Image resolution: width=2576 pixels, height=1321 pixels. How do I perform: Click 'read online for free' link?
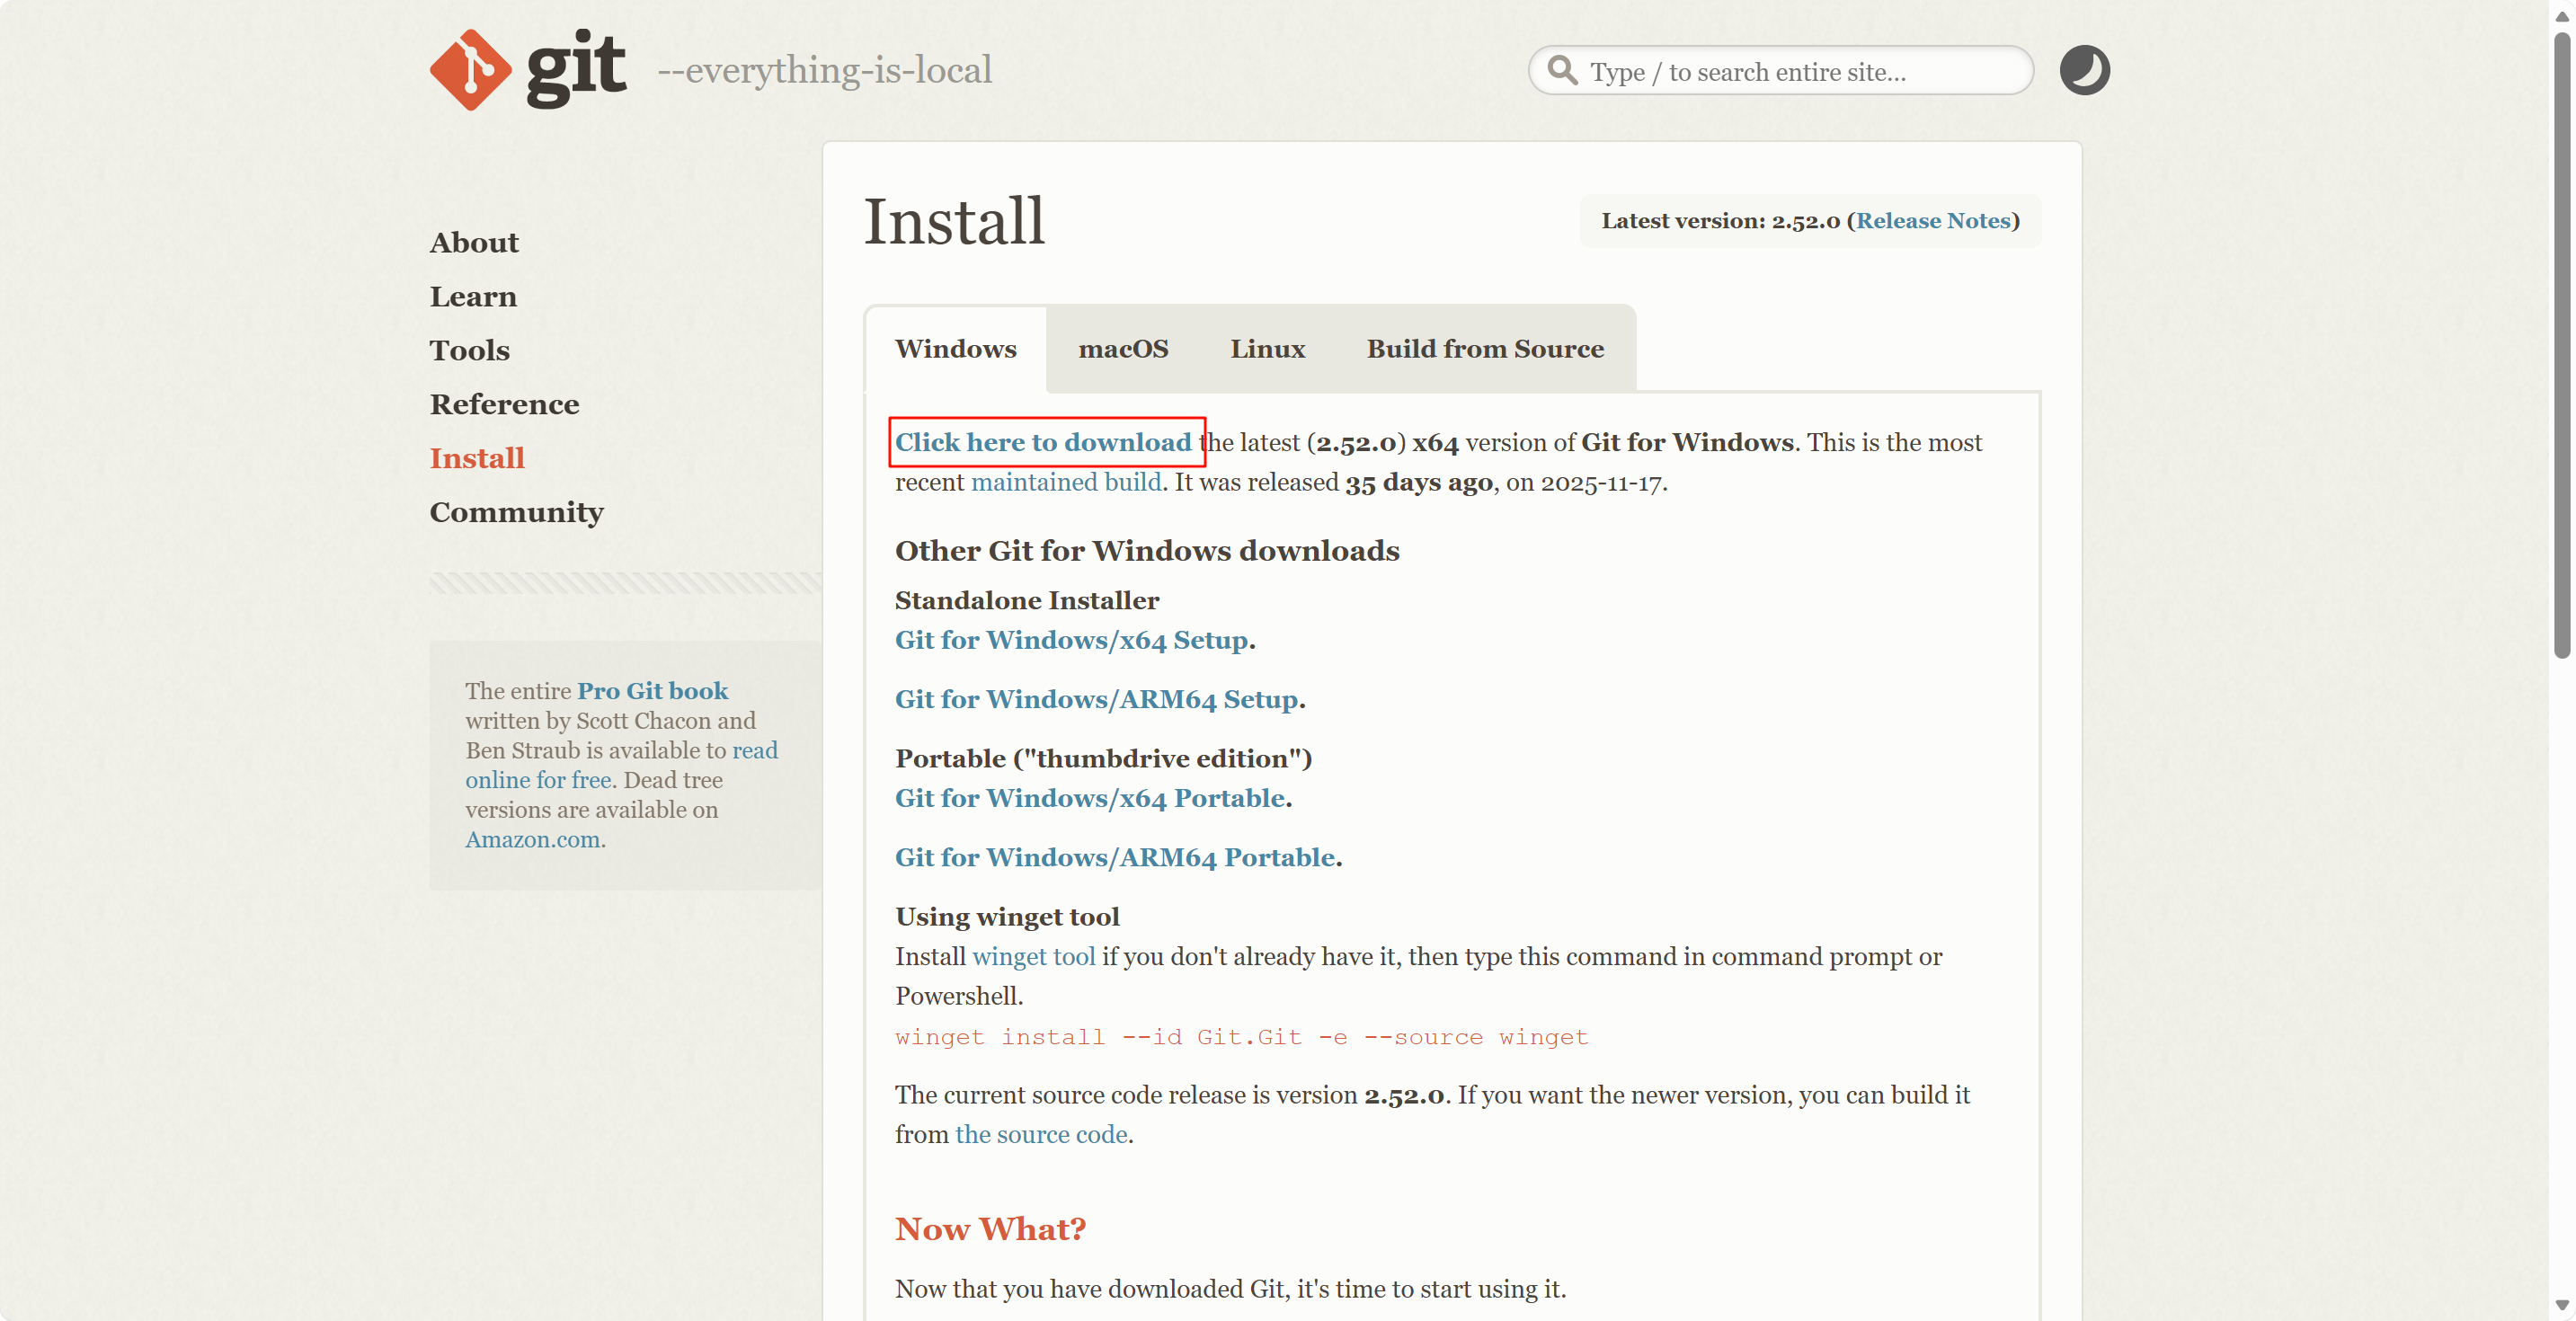pos(621,765)
